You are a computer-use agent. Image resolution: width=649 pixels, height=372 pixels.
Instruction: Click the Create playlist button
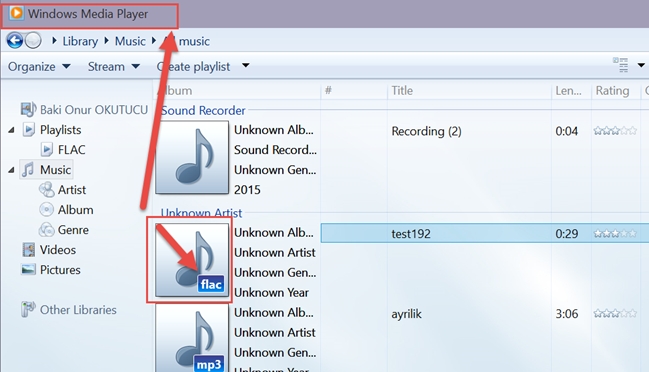tap(193, 67)
